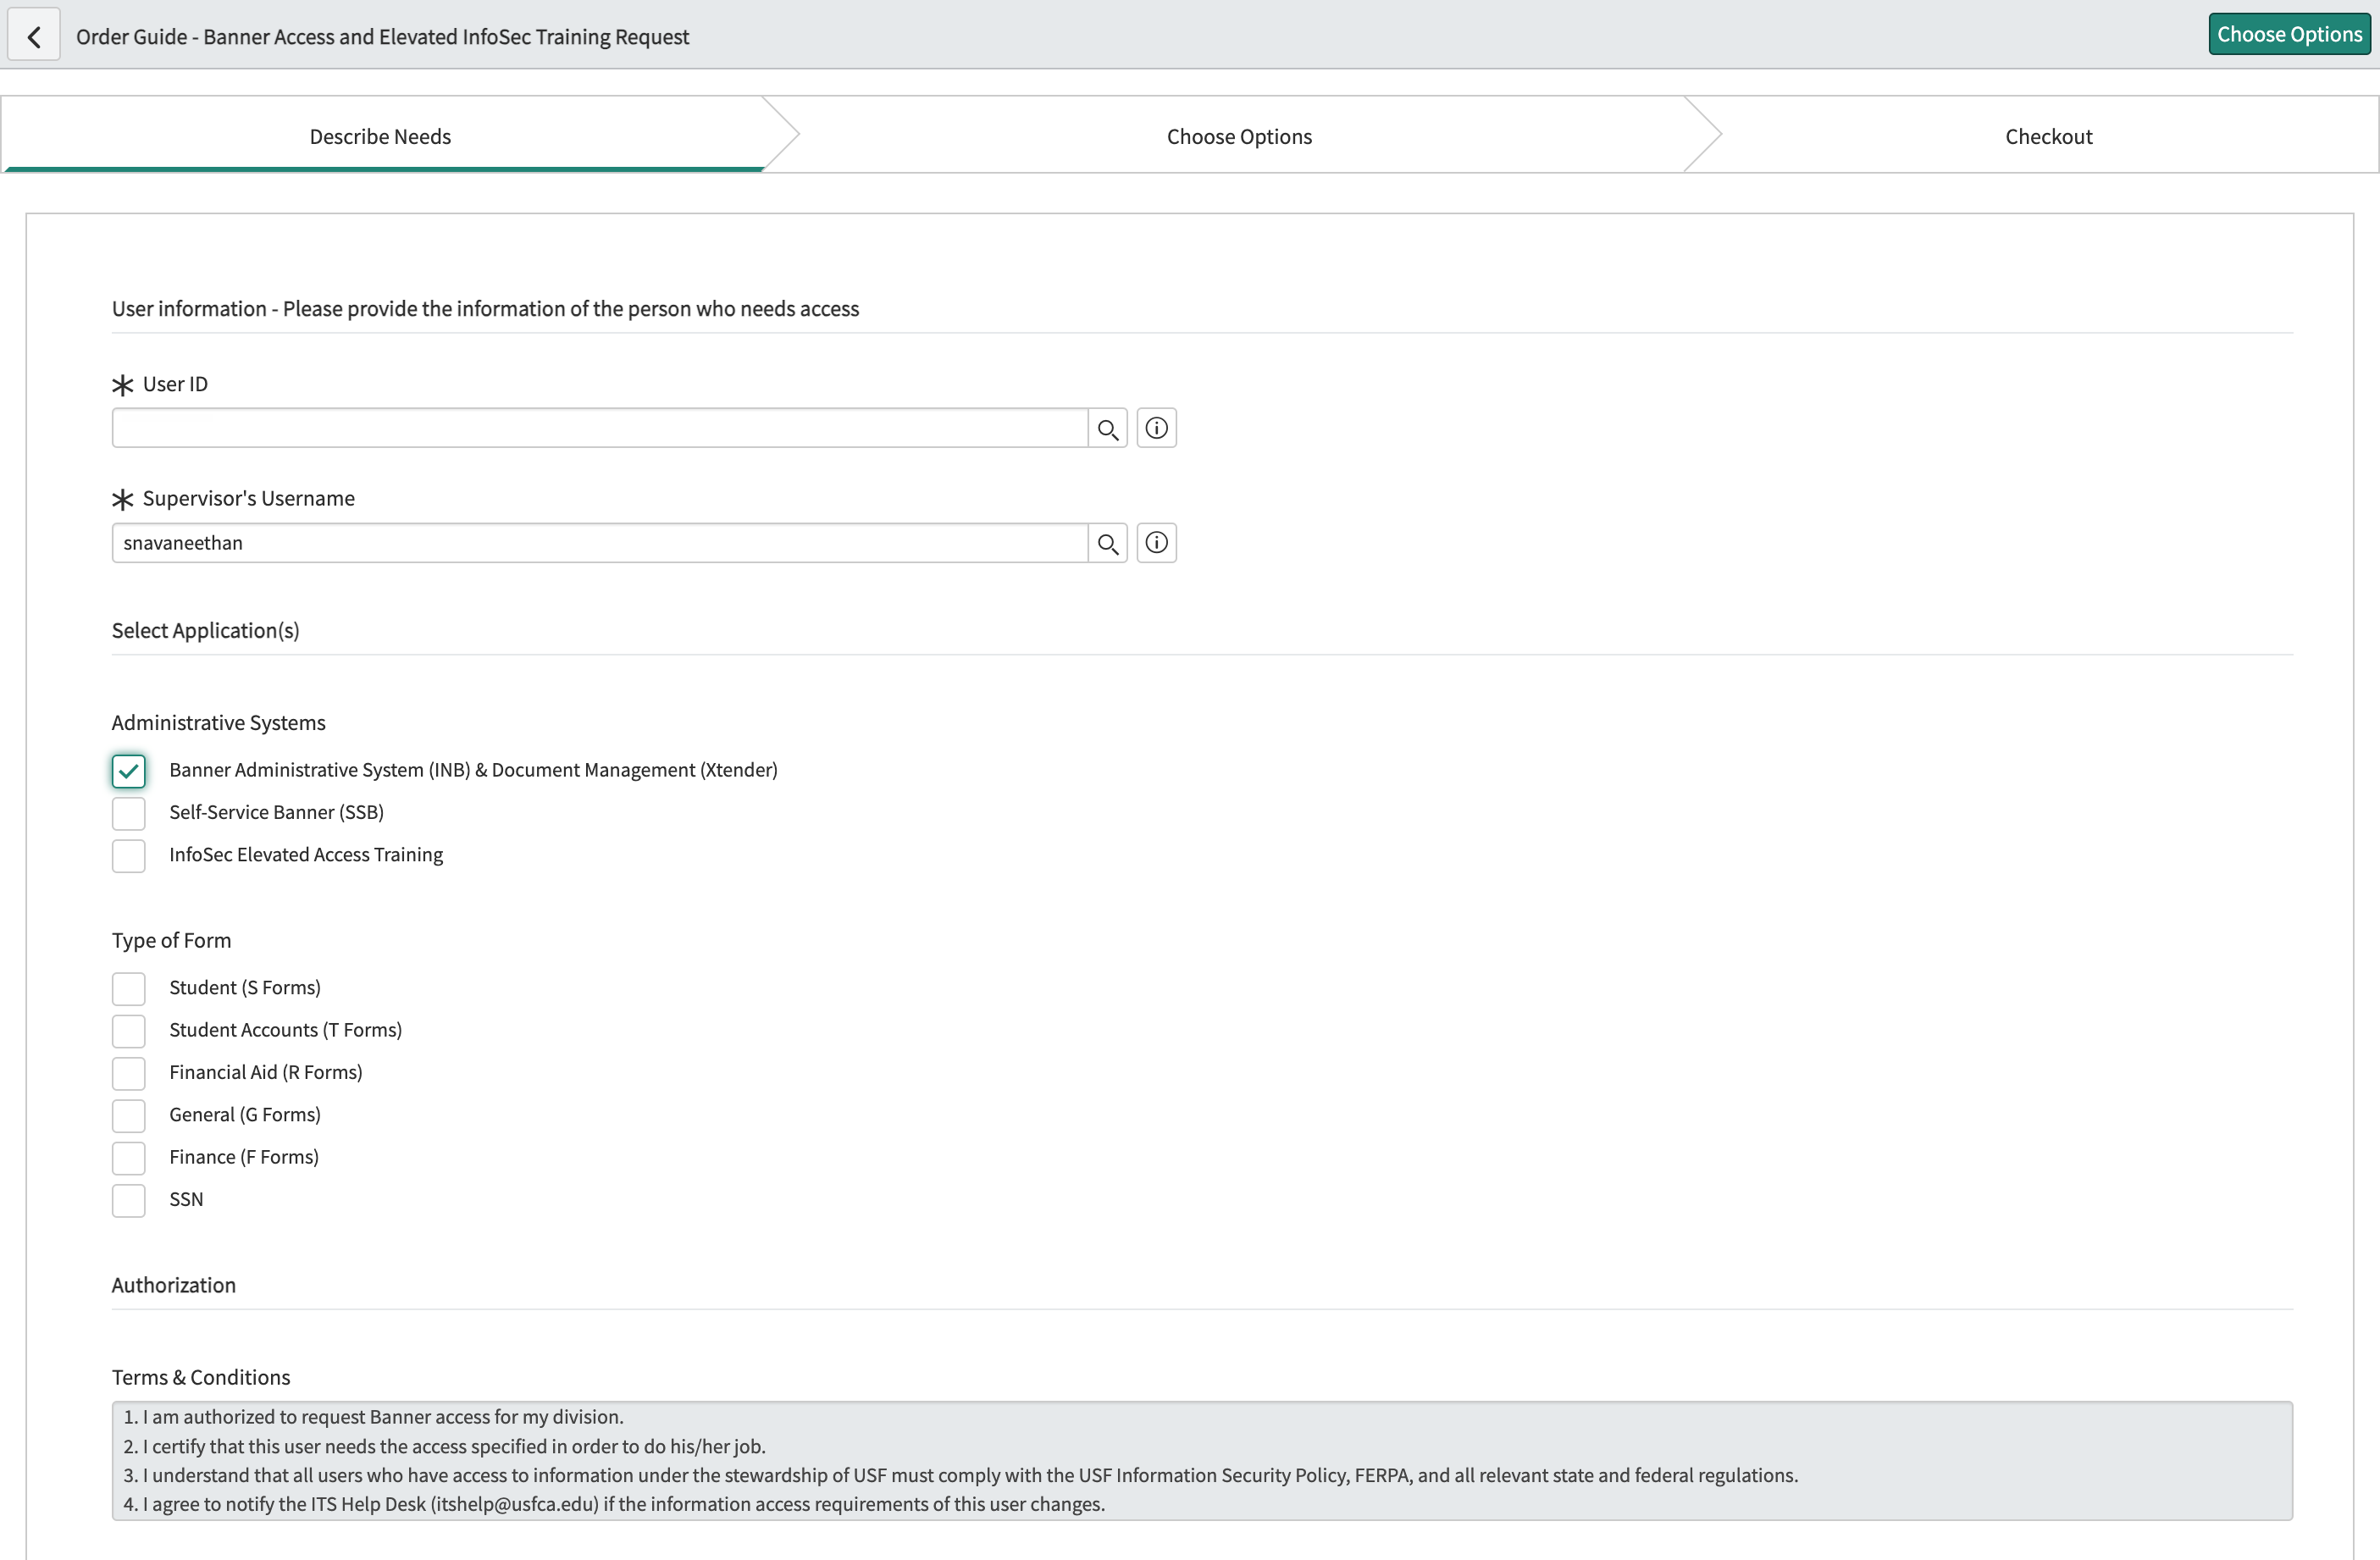
Task: Click 'Type of Form' label
Action: (x=171, y=940)
